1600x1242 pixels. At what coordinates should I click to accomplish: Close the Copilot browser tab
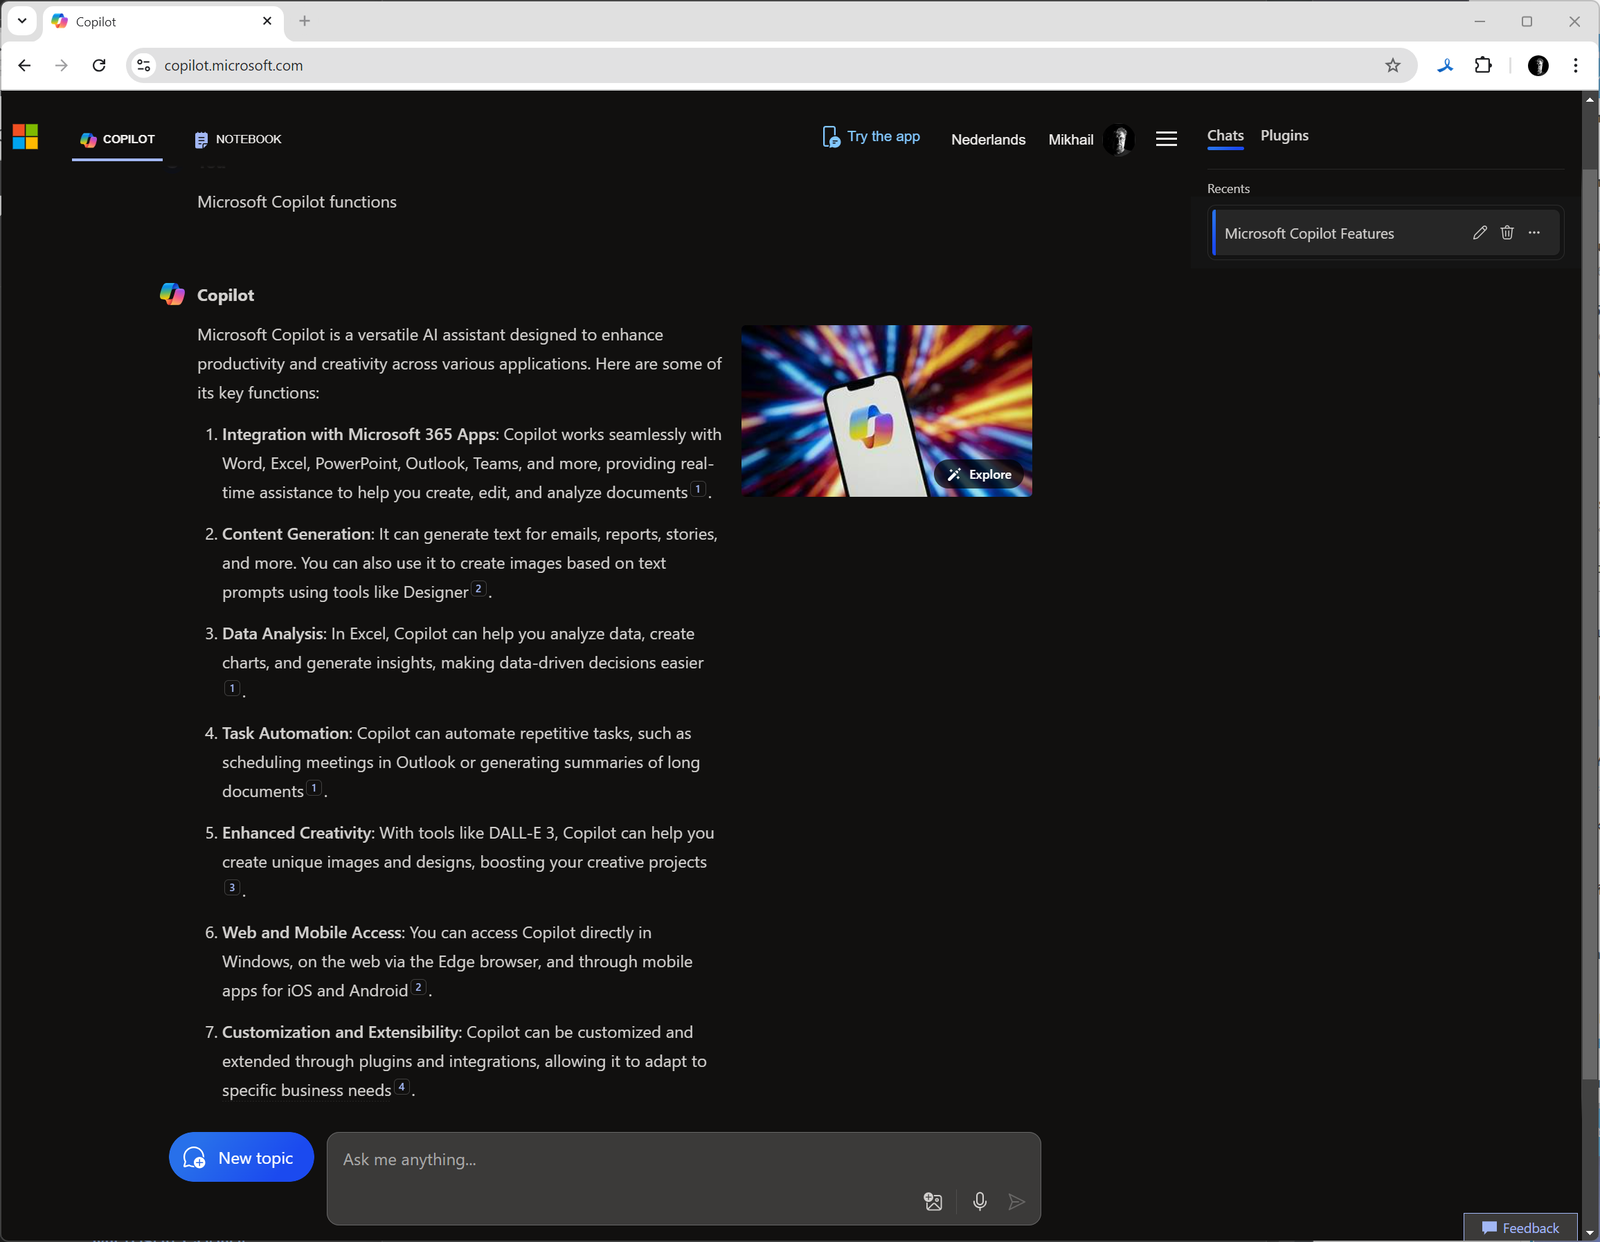267,21
